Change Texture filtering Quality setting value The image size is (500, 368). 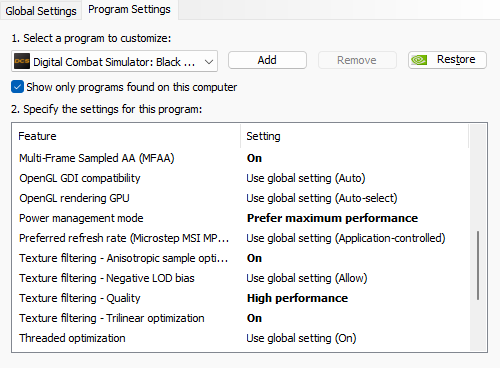[x=297, y=298]
